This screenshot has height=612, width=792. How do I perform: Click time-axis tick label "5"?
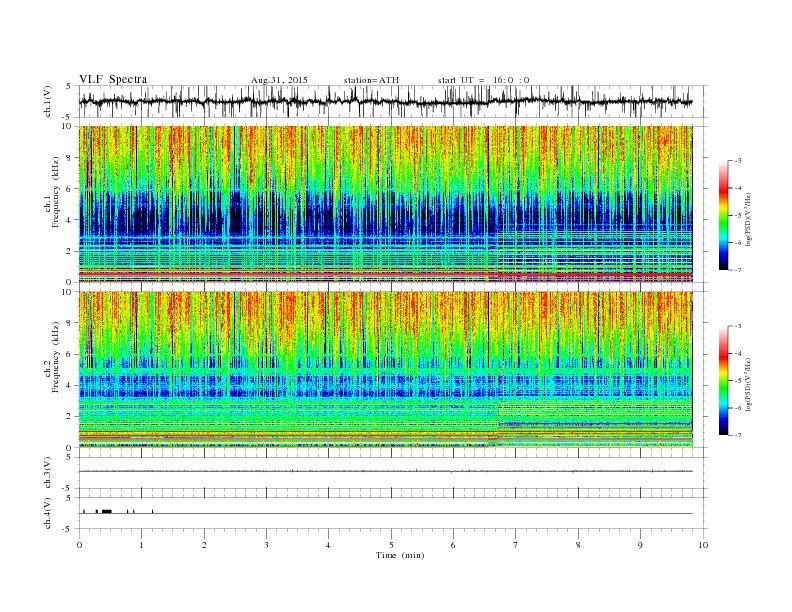pos(391,545)
